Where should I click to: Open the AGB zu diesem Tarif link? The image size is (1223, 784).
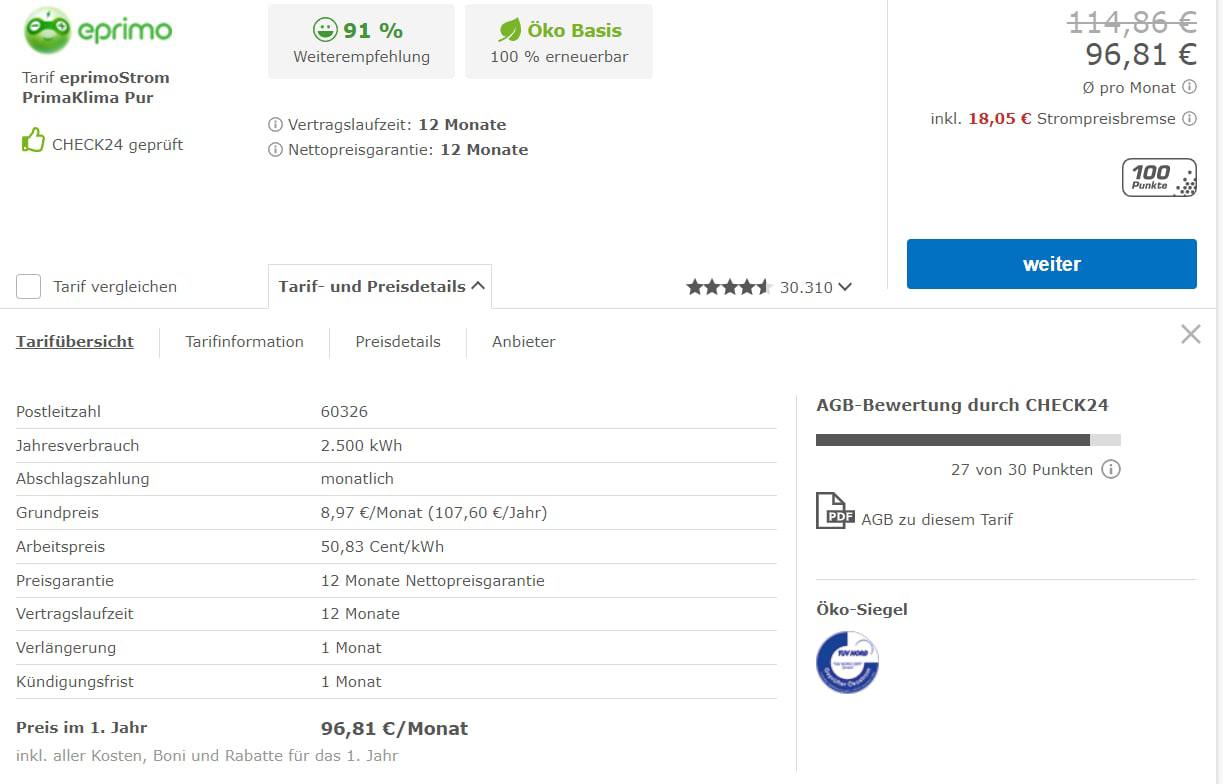click(936, 519)
